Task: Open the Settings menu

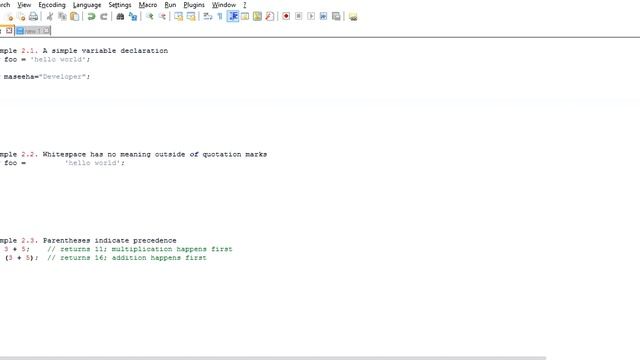Action: click(120, 5)
